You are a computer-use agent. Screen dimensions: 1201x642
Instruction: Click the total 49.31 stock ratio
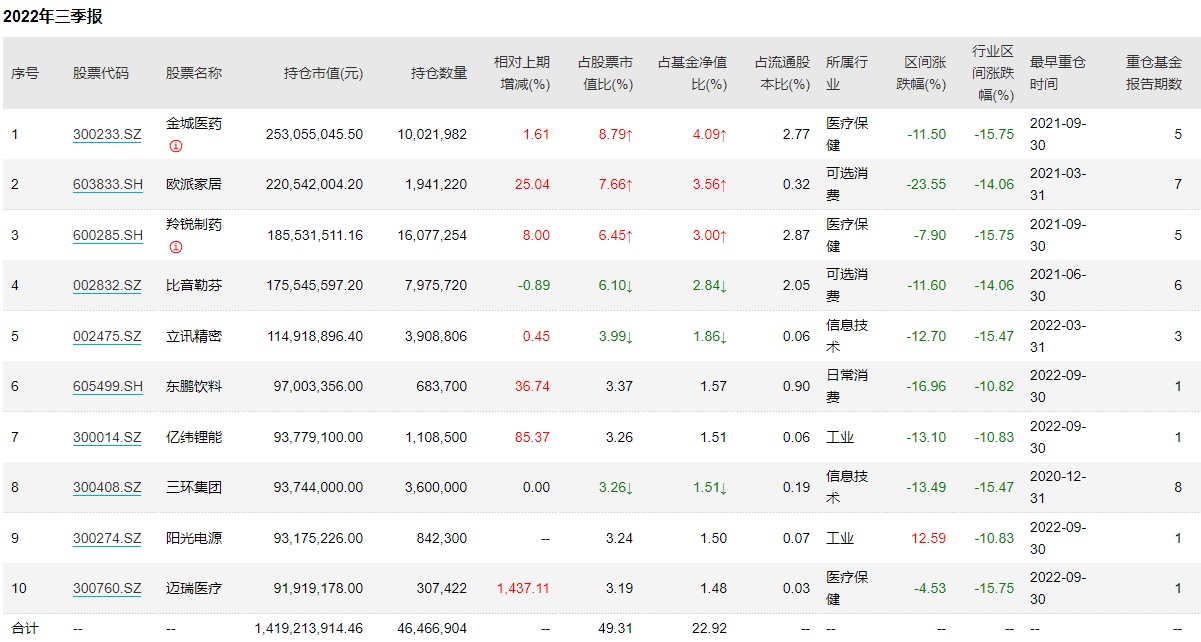pos(617,628)
